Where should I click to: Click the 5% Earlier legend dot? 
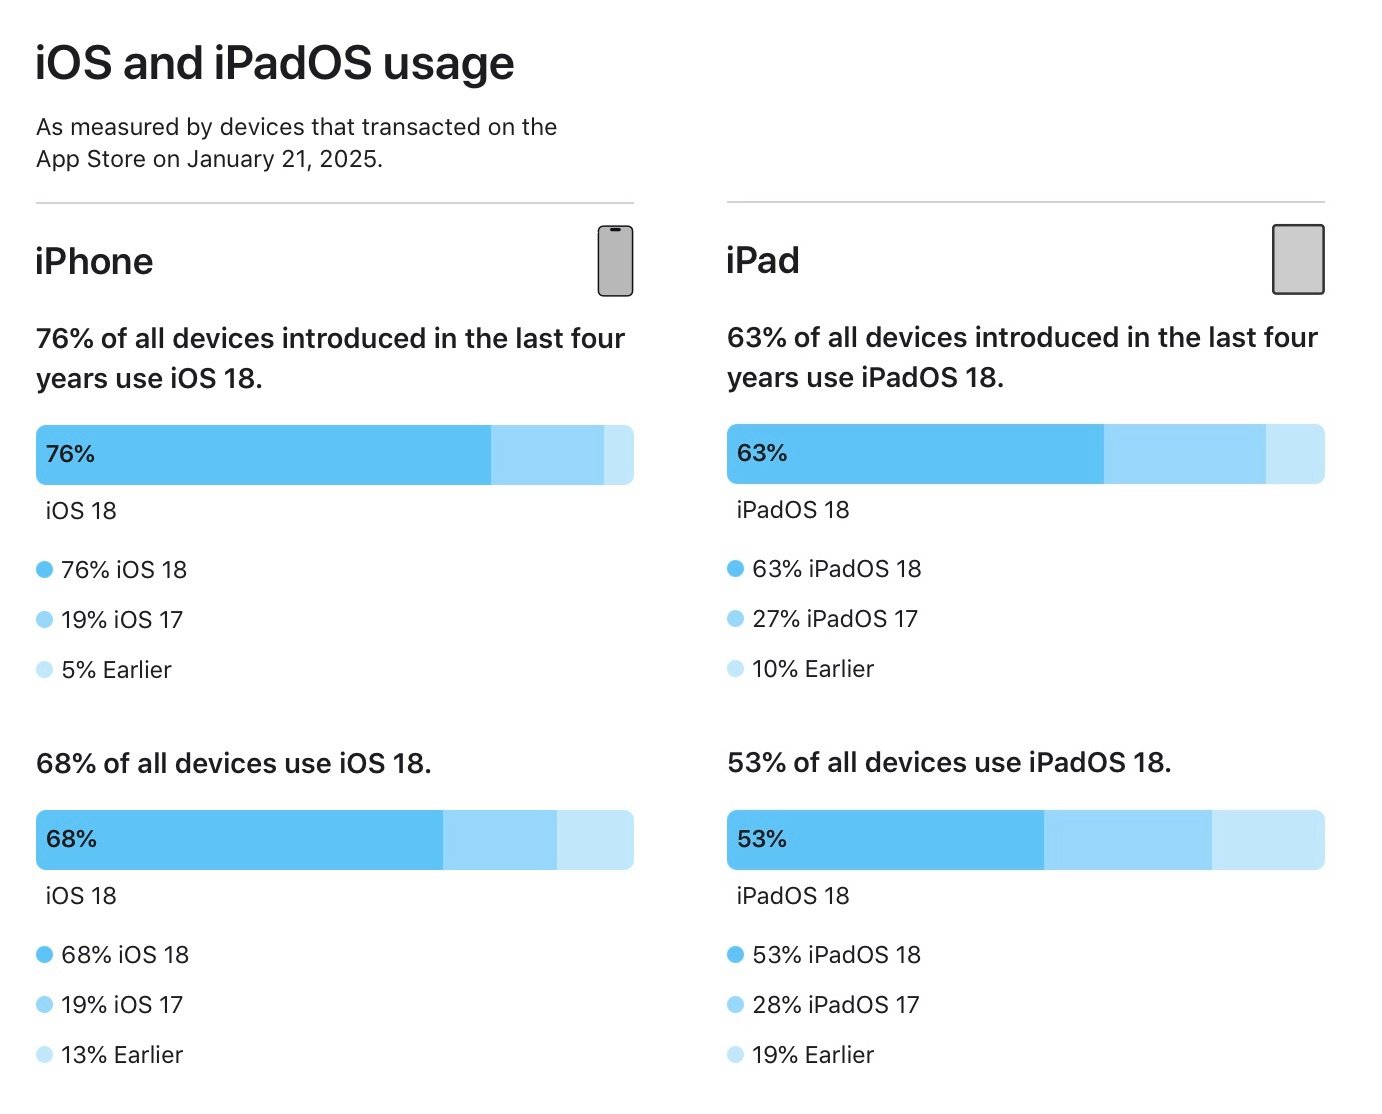[44, 670]
